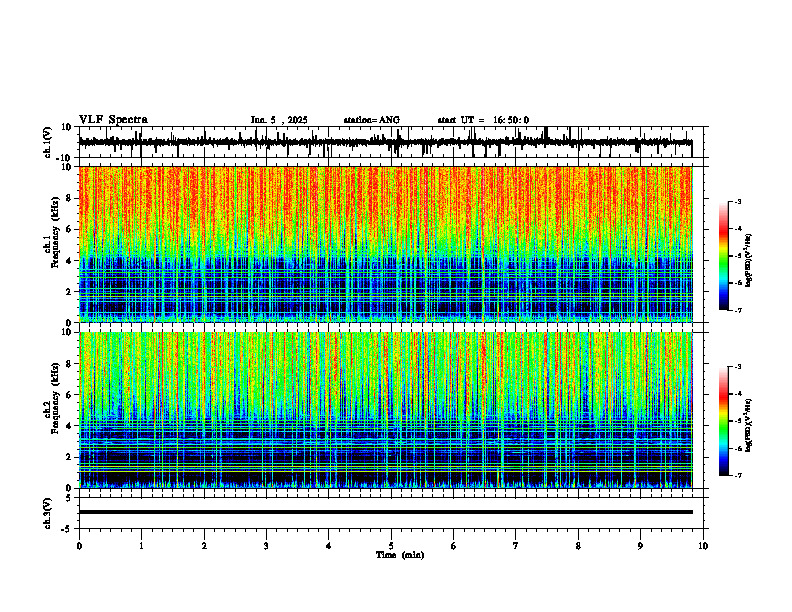Click time axis tick label "4"
The height and width of the screenshot is (612, 792).
click(x=329, y=546)
